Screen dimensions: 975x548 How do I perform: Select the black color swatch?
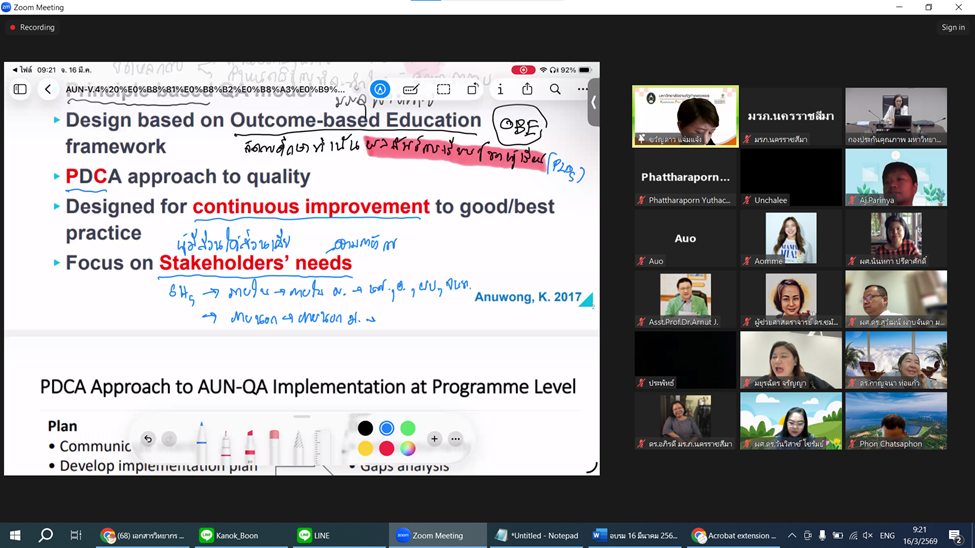pyautogui.click(x=365, y=429)
